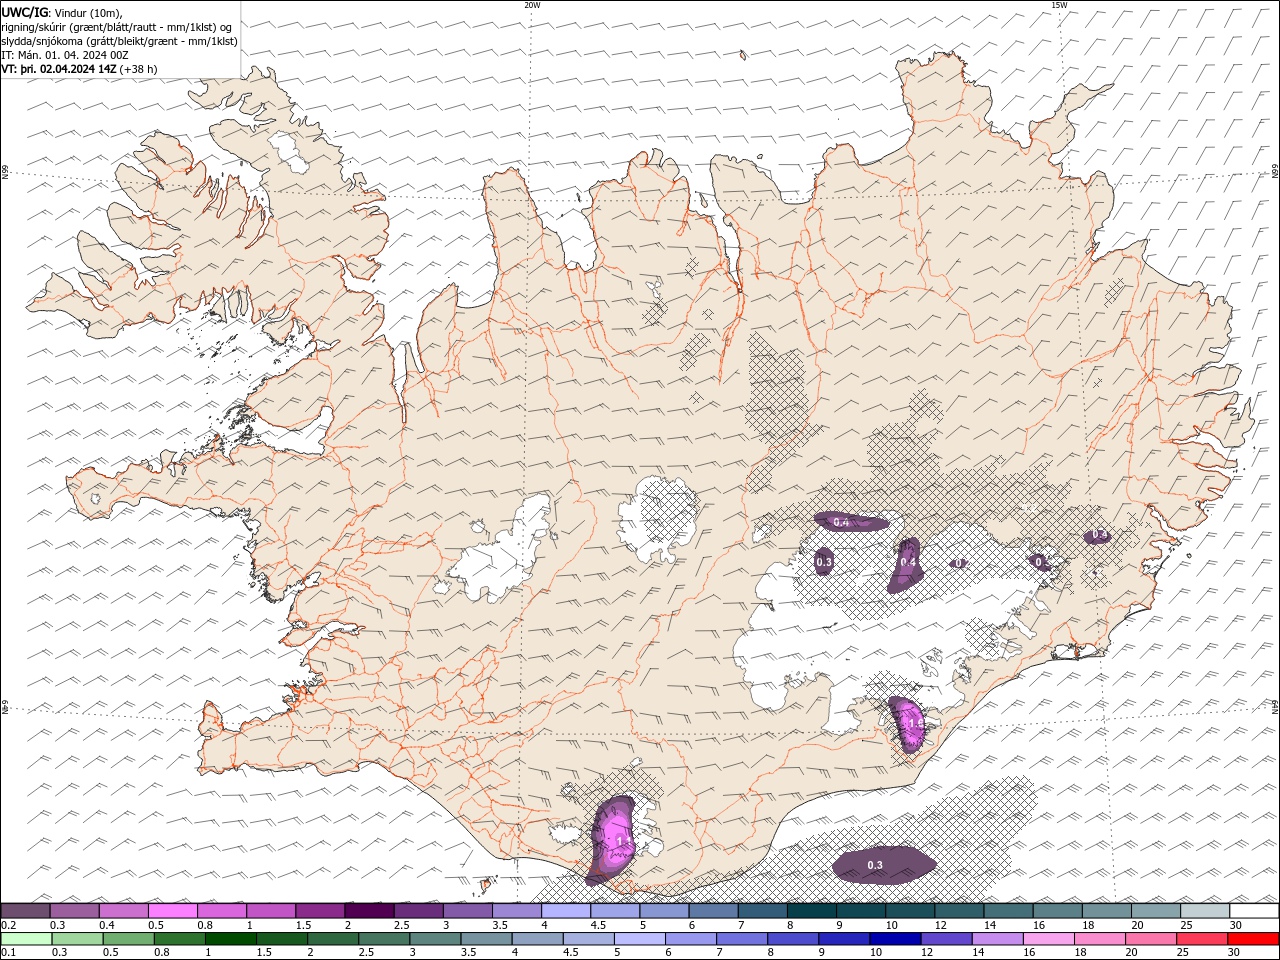Select top legend dark teal swatch between 8 and 9
The image size is (1280, 960).
click(x=810, y=911)
